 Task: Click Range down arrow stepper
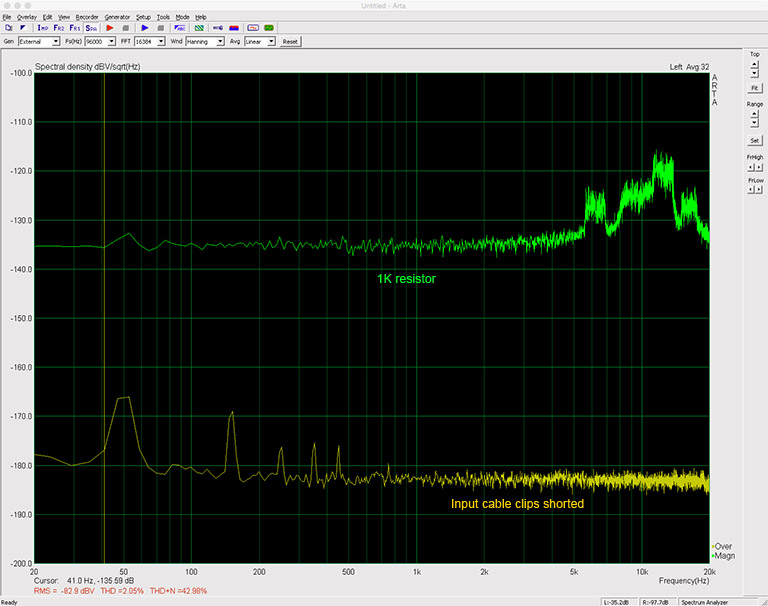click(755, 122)
